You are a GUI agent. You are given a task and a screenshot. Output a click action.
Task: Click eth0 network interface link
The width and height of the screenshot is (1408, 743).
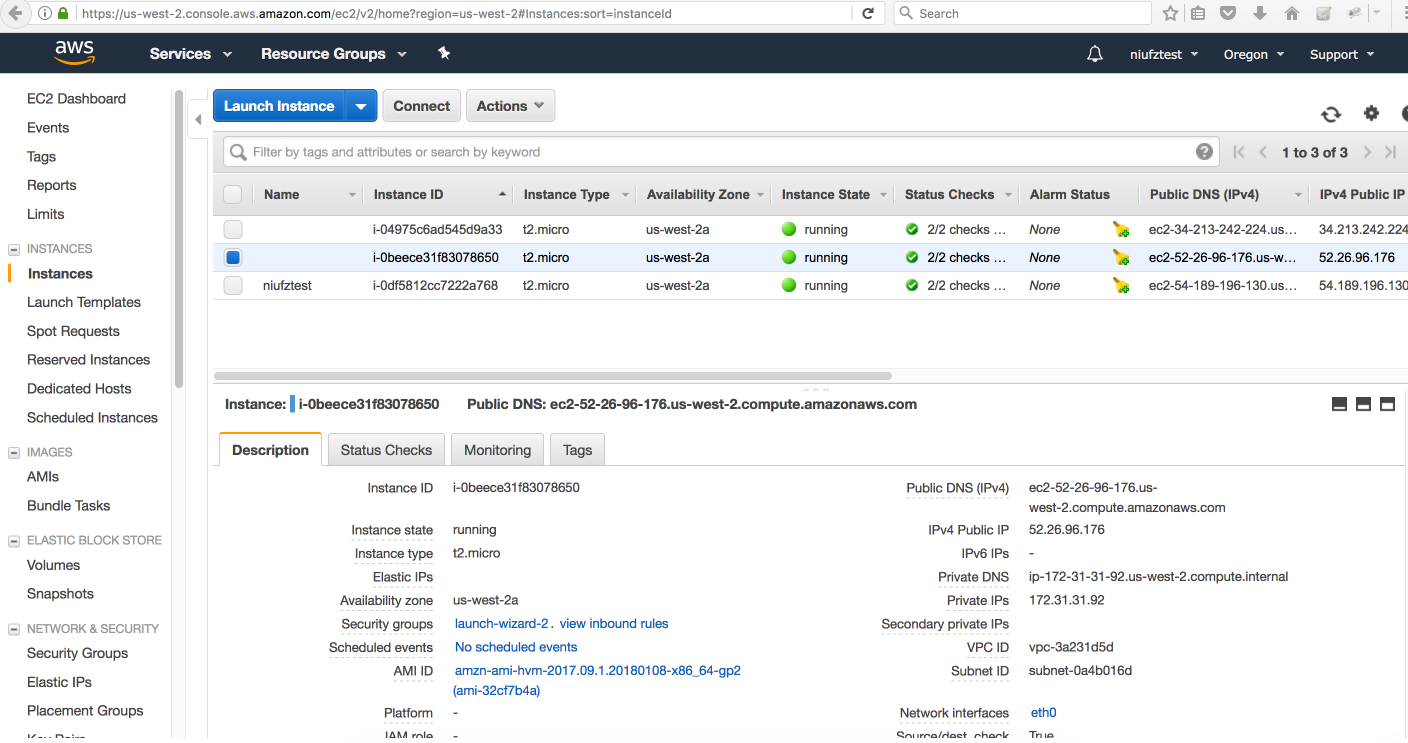[1043, 713]
